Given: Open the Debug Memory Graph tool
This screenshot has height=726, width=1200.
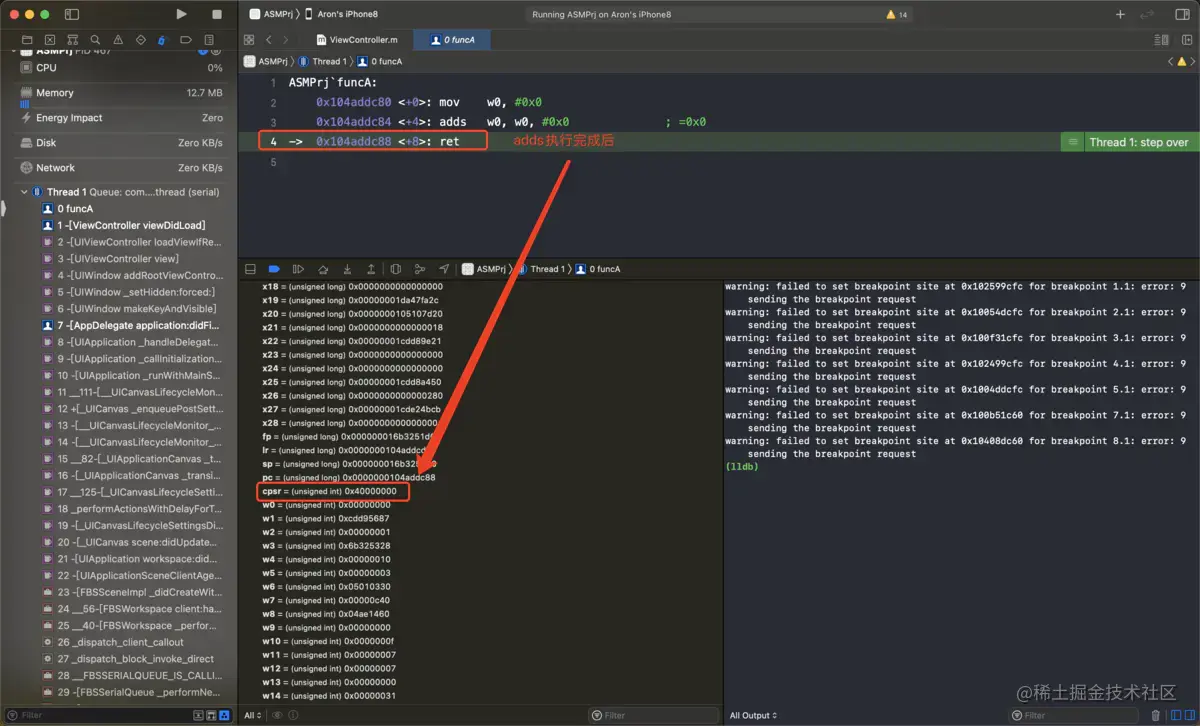Looking at the screenshot, I should [419, 269].
